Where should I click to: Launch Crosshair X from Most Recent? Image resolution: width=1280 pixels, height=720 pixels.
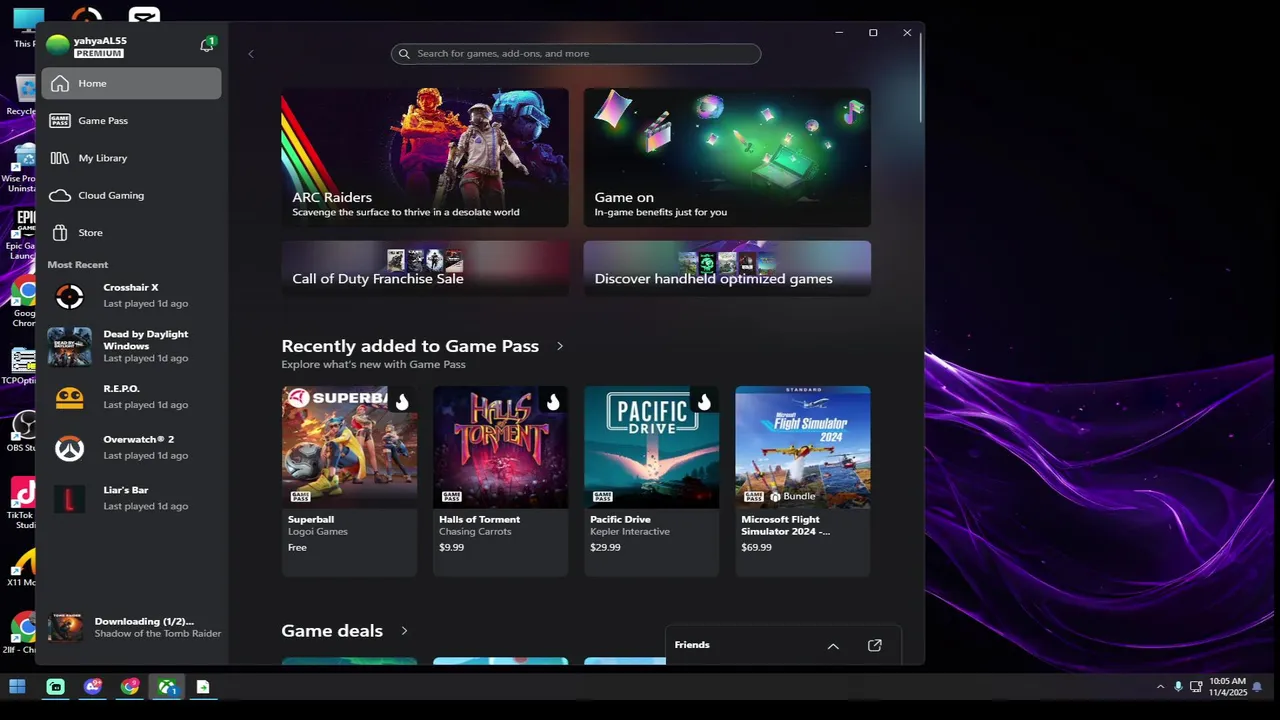click(x=132, y=295)
